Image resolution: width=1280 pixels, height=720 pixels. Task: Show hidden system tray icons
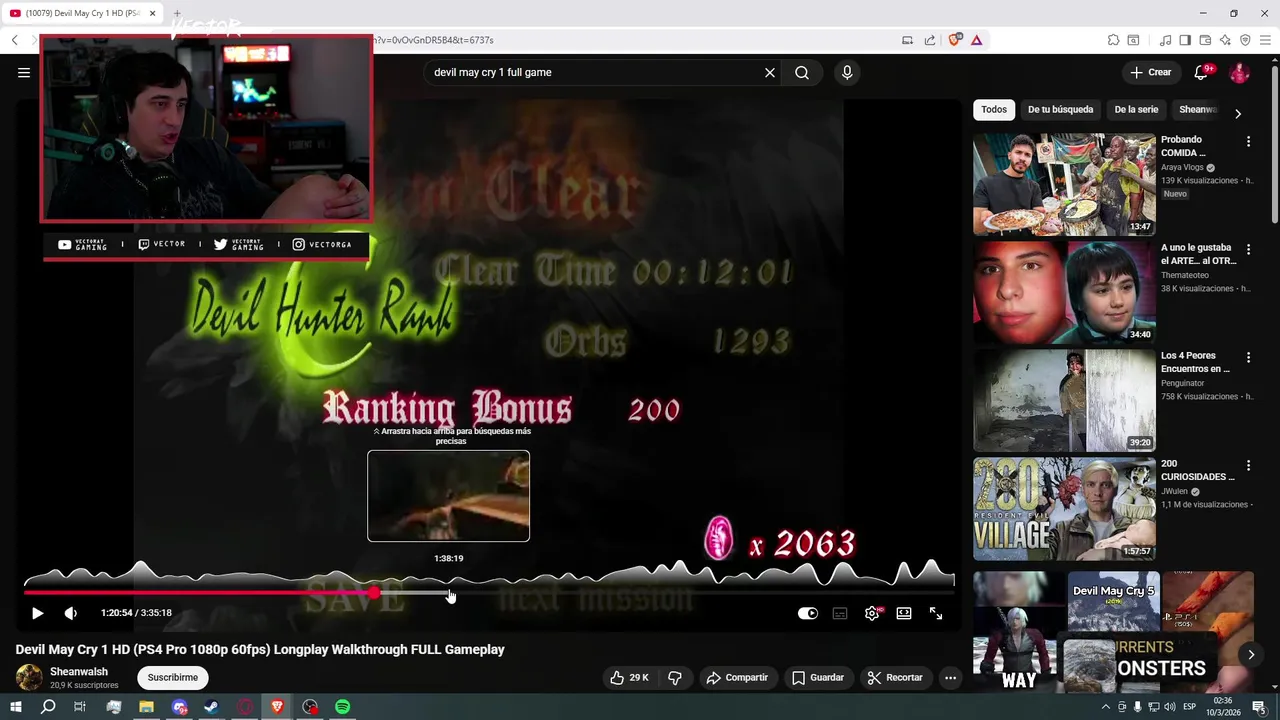pos(1105,707)
